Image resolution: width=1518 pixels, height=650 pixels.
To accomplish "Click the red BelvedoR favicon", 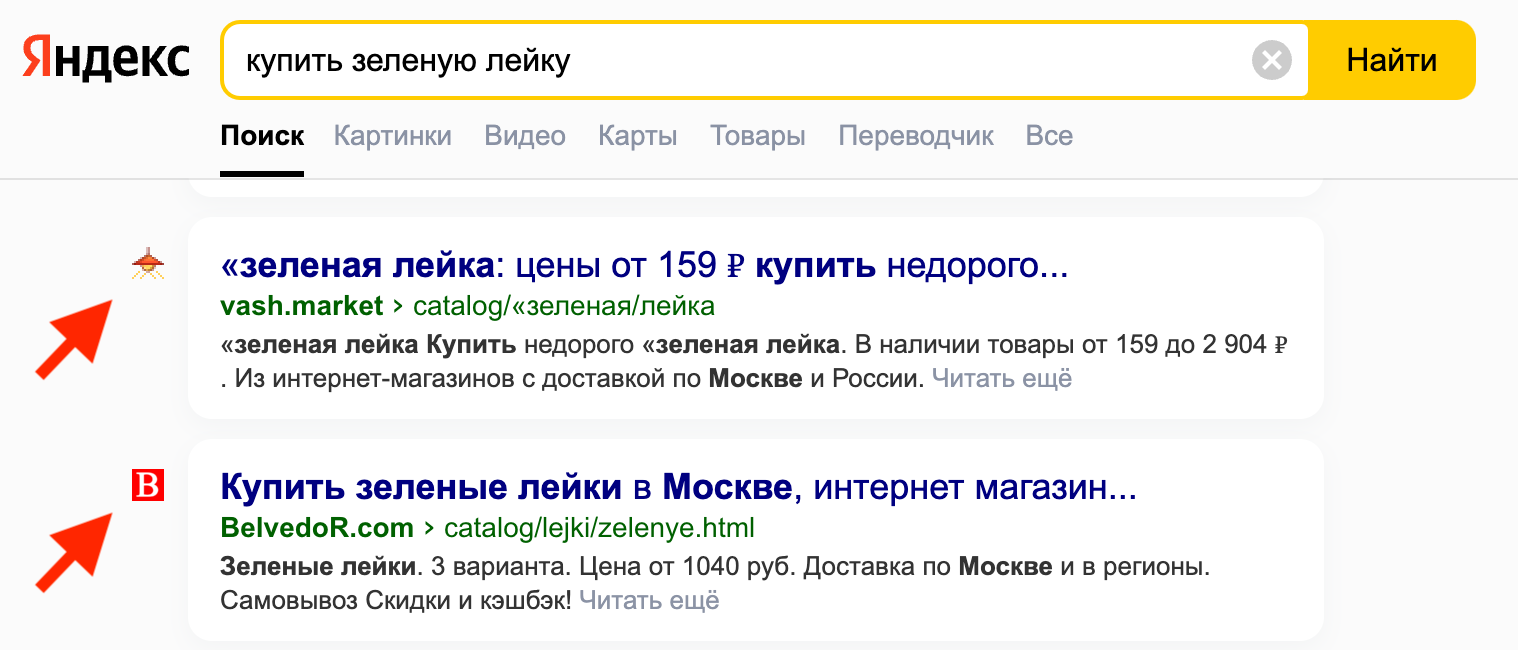I will [148, 486].
